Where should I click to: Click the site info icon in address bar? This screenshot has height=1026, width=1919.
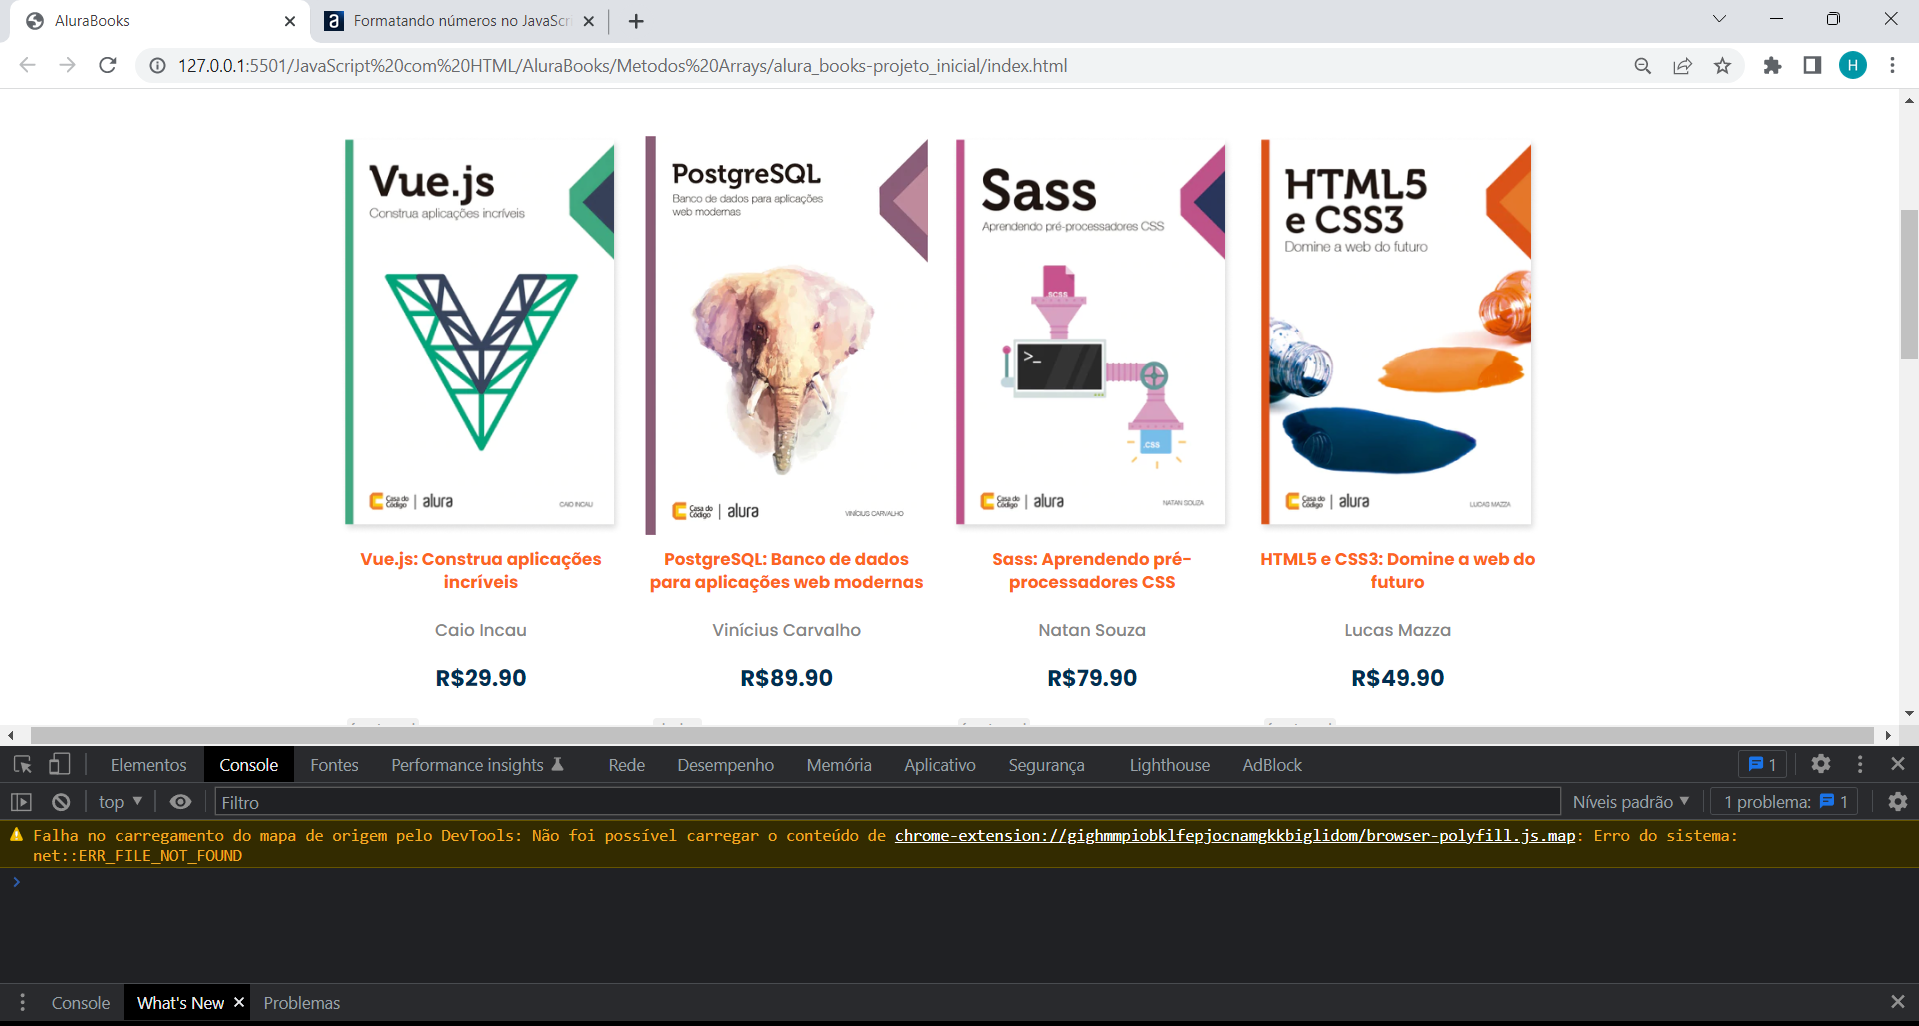click(x=157, y=66)
